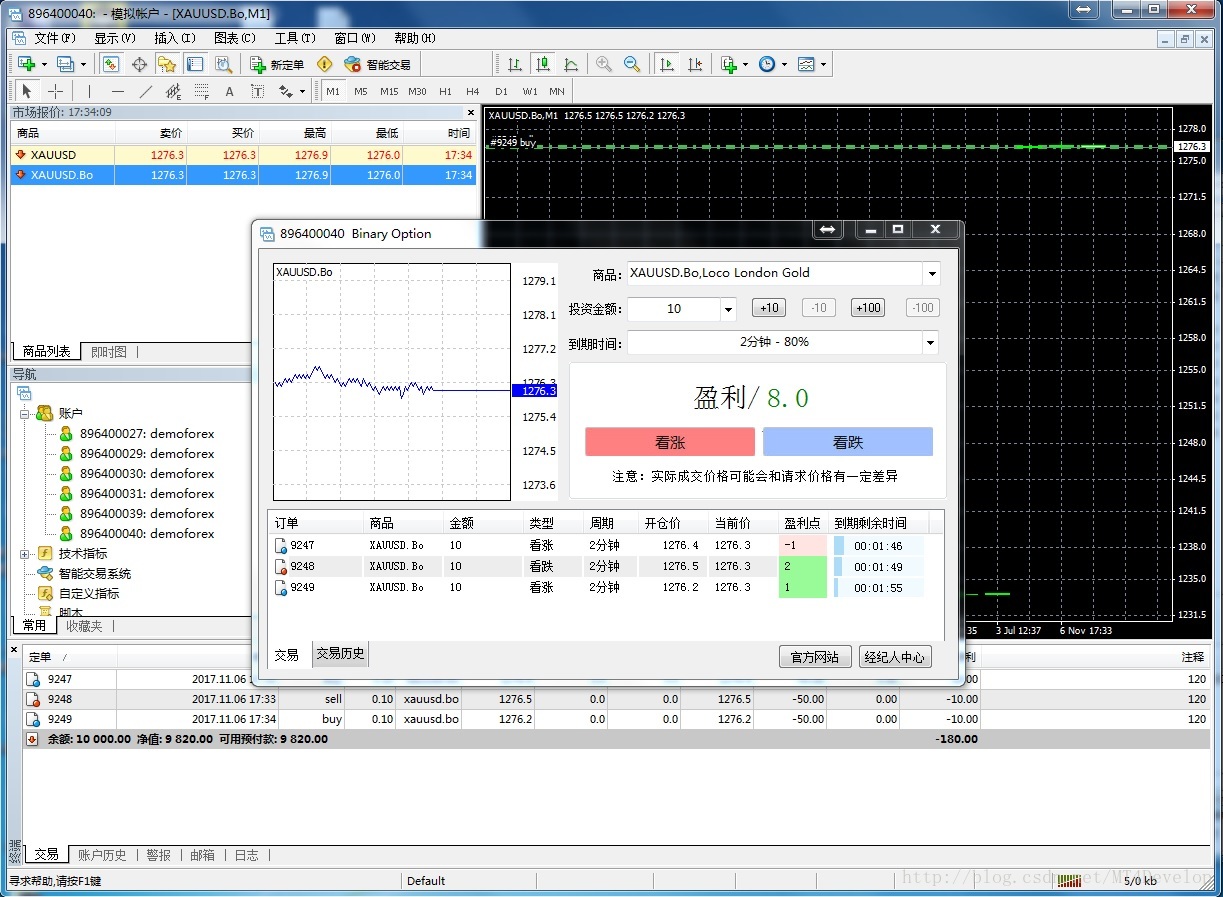1223x897 pixels.
Task: Toggle the D1 timeframe button
Action: pyautogui.click(x=501, y=91)
